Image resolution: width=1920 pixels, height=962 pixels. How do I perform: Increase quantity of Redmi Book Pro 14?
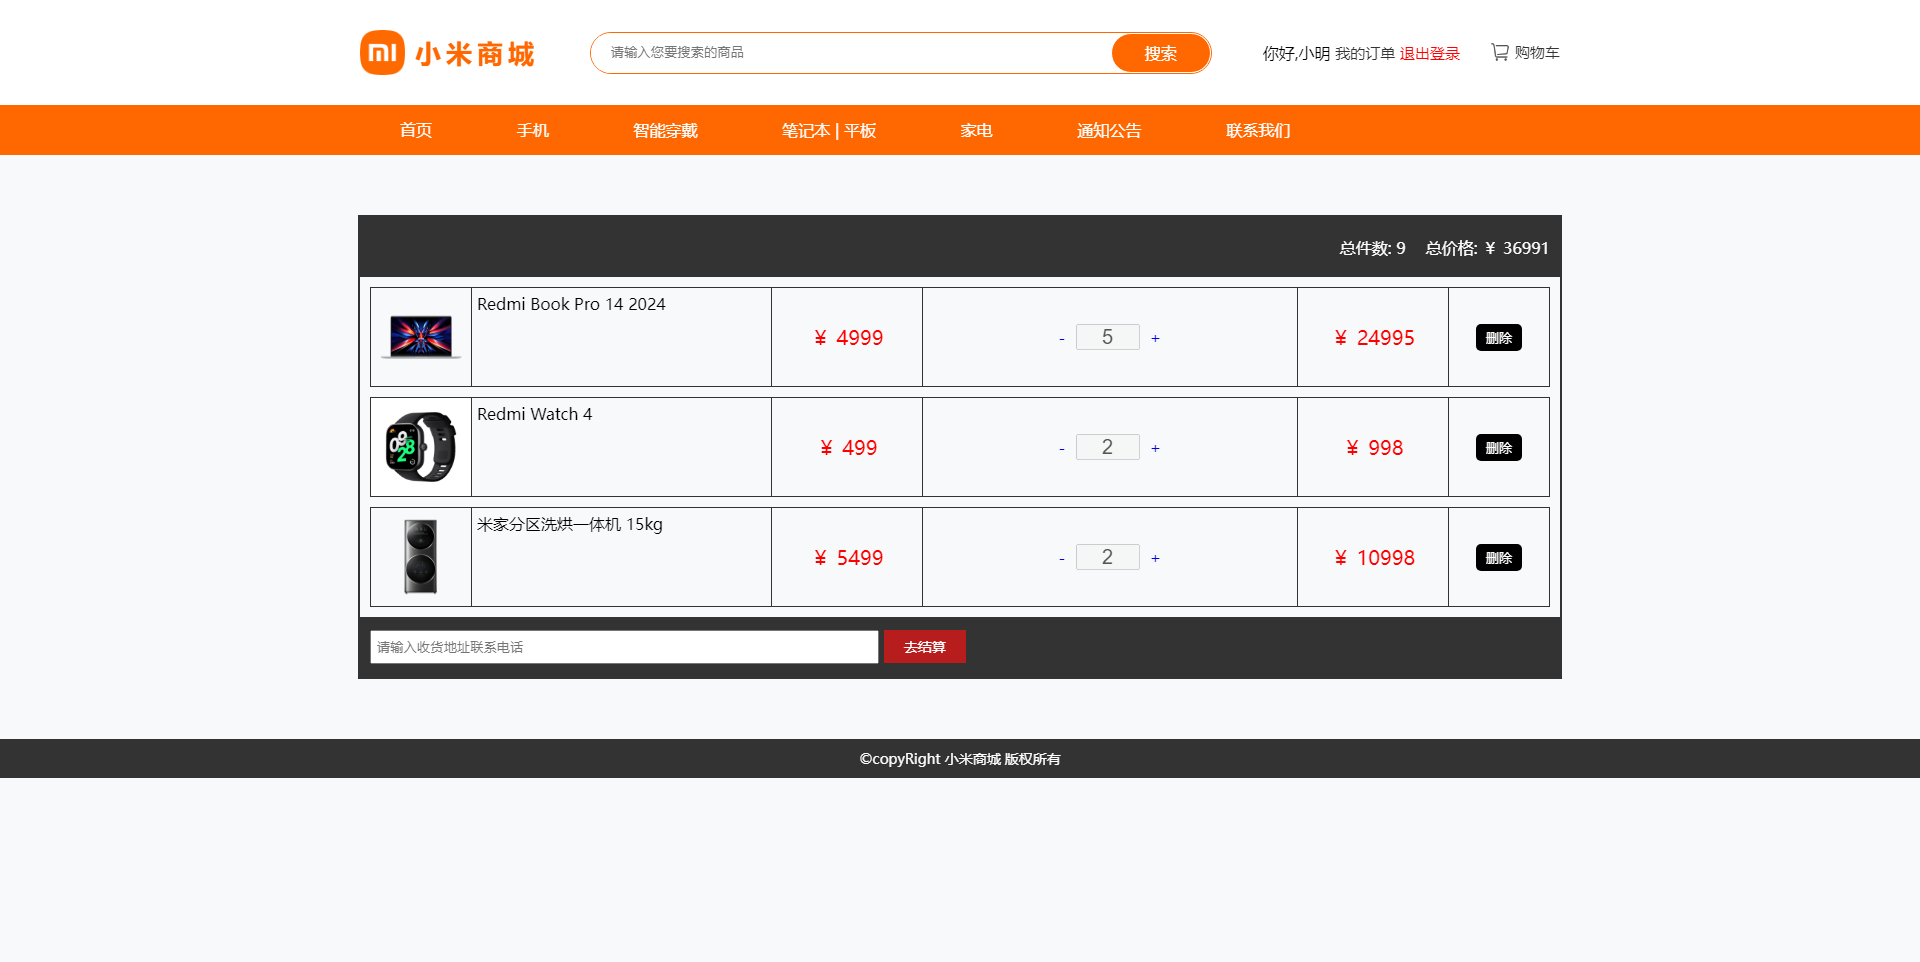[1155, 338]
